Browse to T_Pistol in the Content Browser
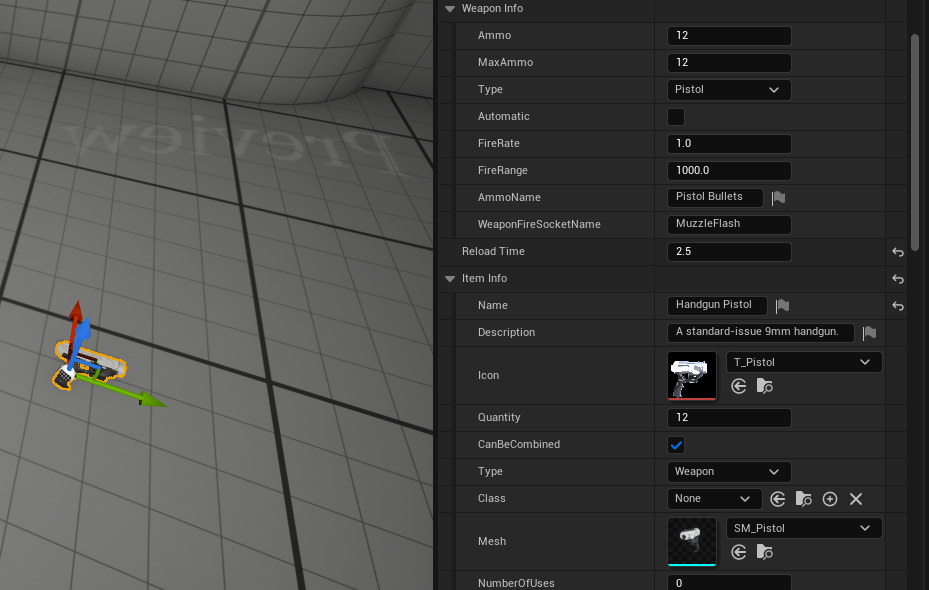Viewport: 929px width, 590px height. [764, 386]
